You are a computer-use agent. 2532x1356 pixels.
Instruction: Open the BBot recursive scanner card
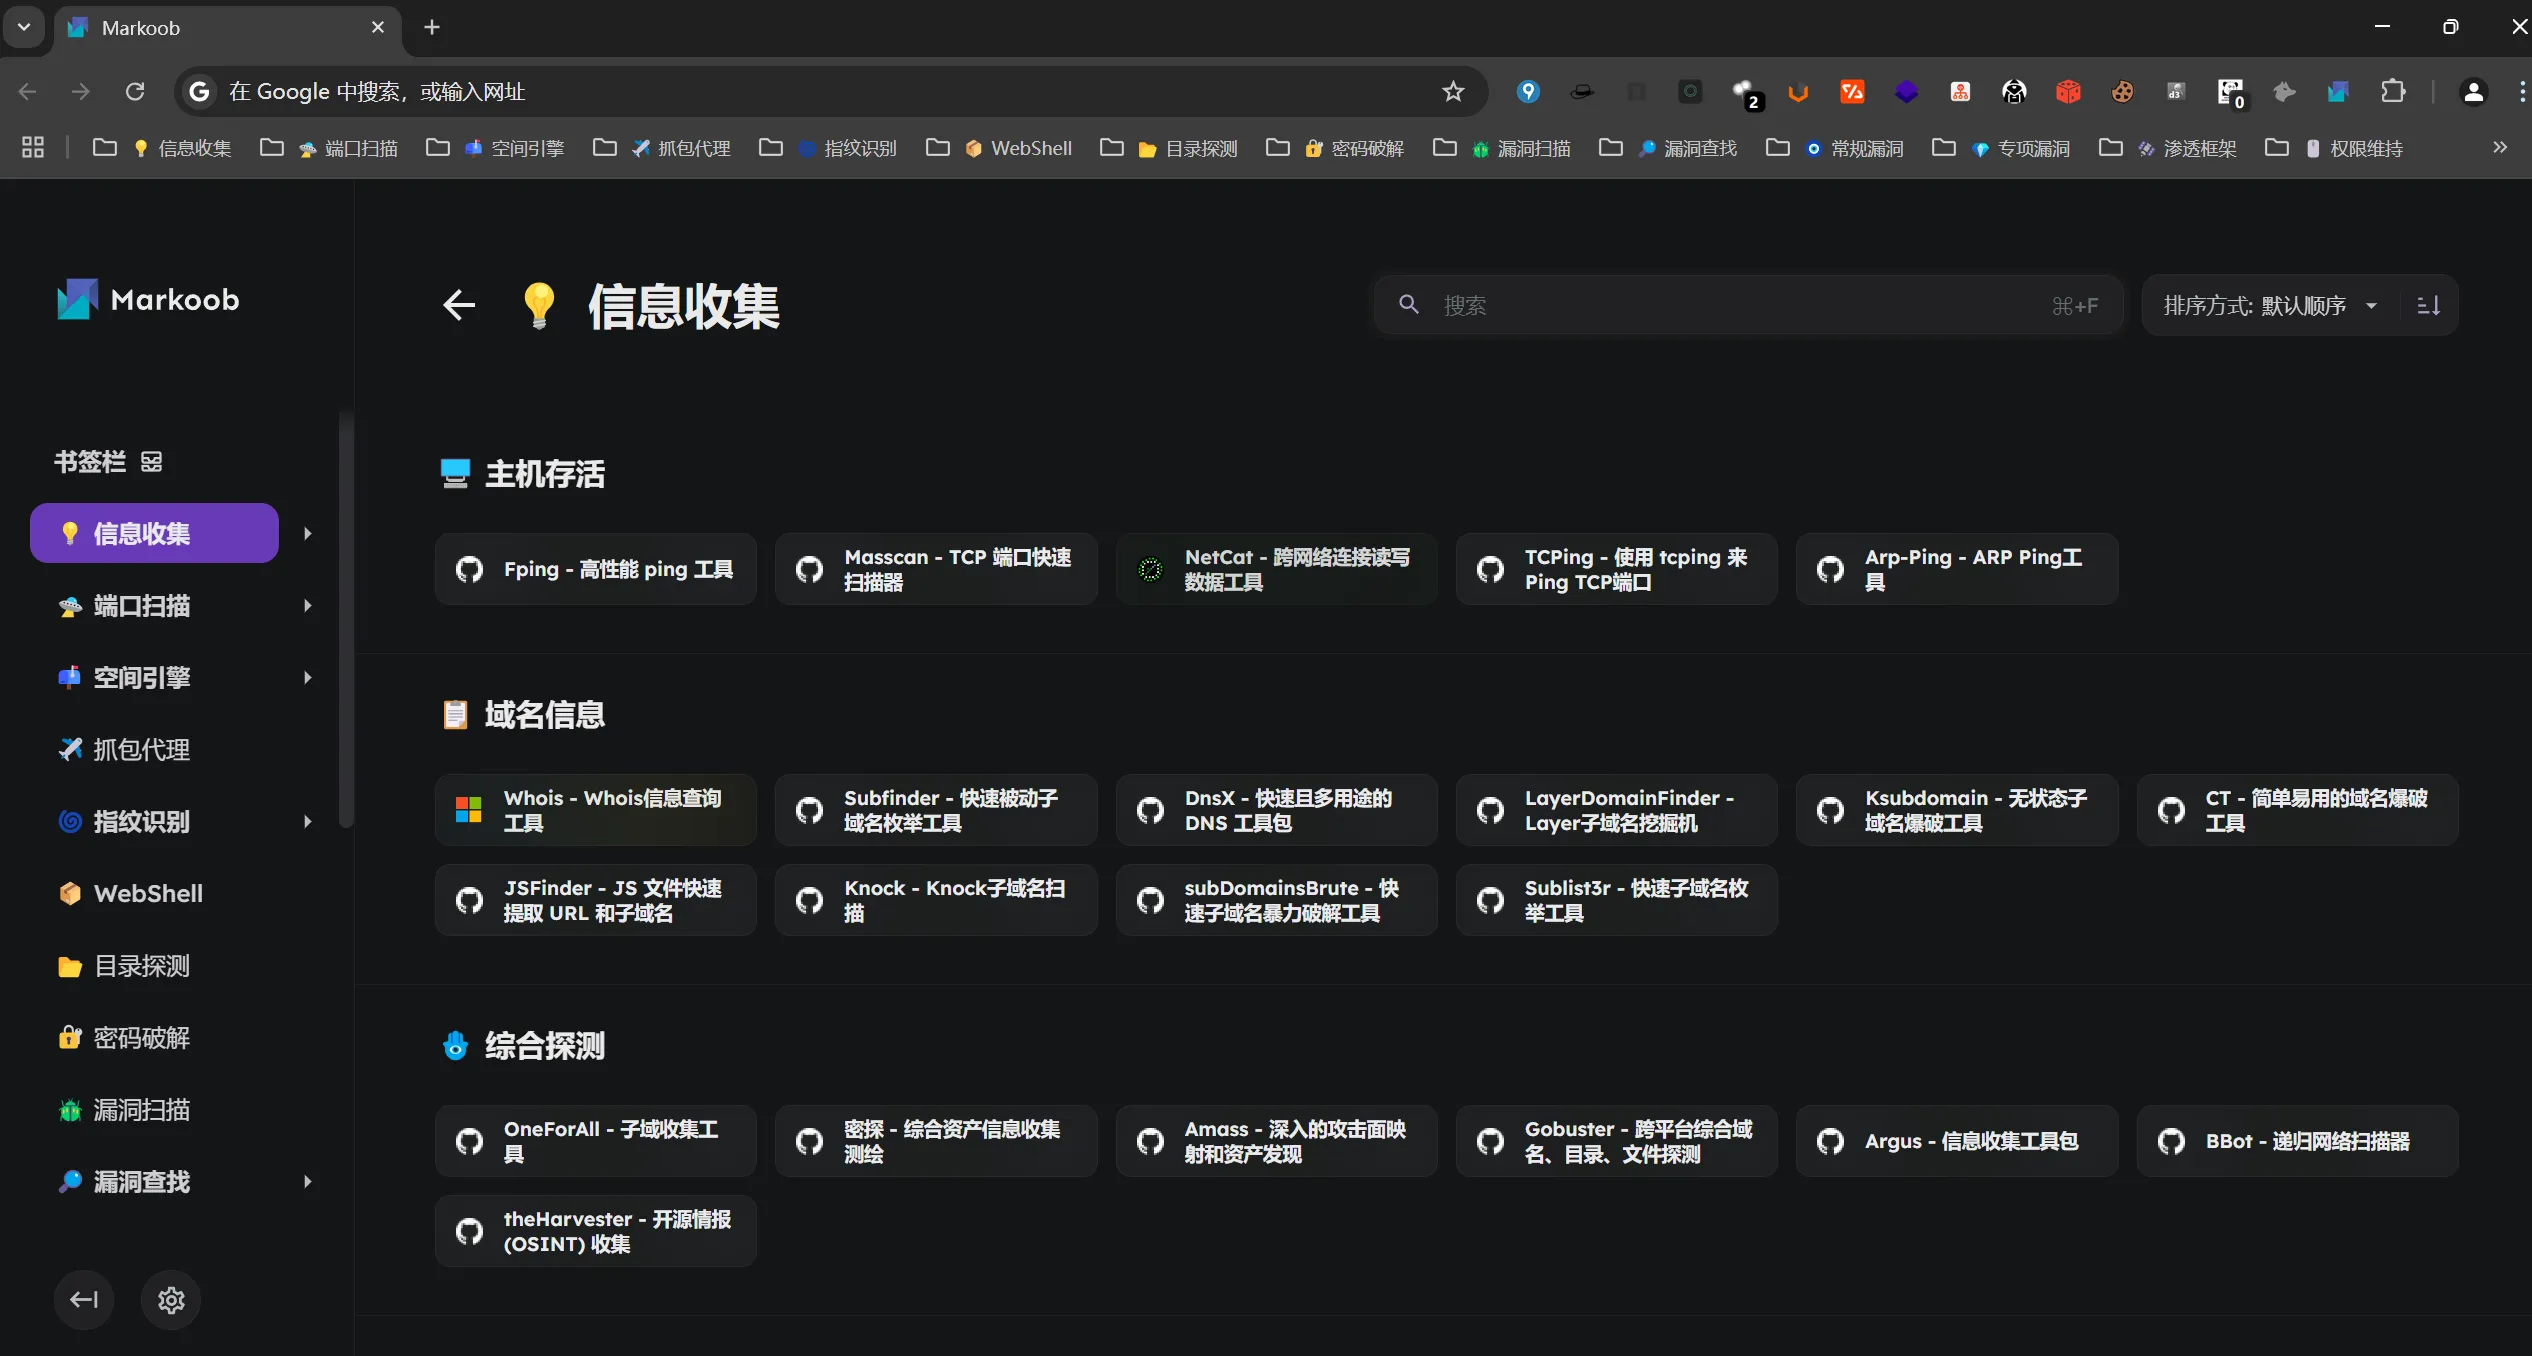click(2298, 1141)
